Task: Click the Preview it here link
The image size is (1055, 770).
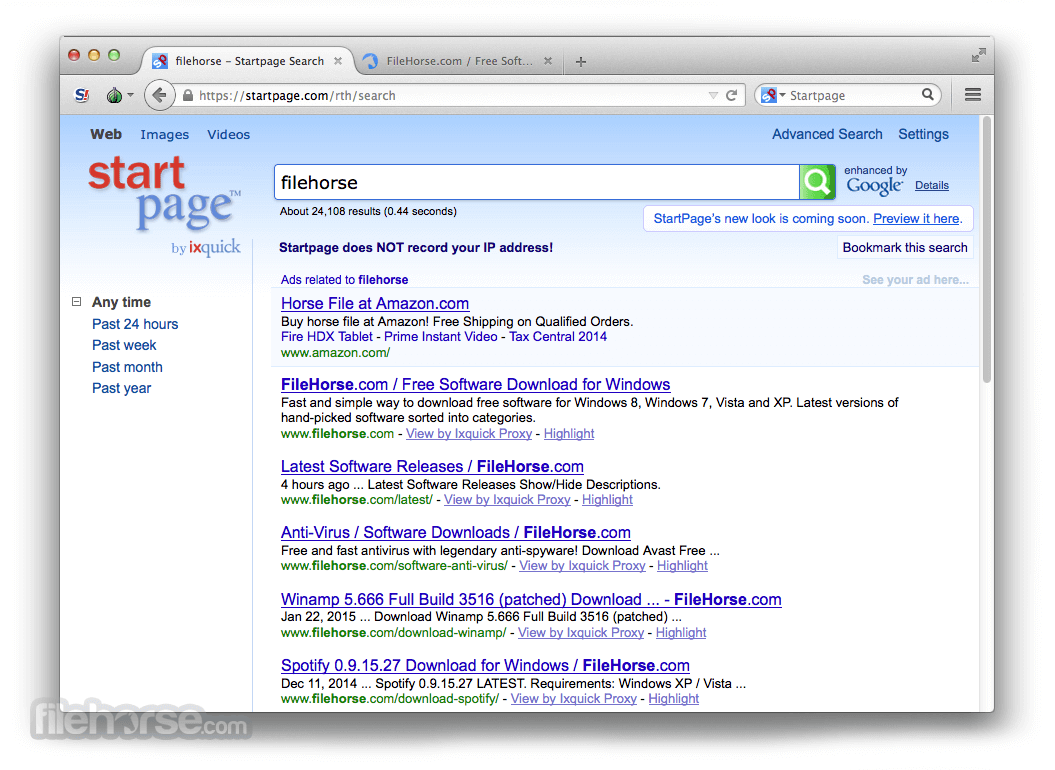Action: pyautogui.click(x=917, y=218)
